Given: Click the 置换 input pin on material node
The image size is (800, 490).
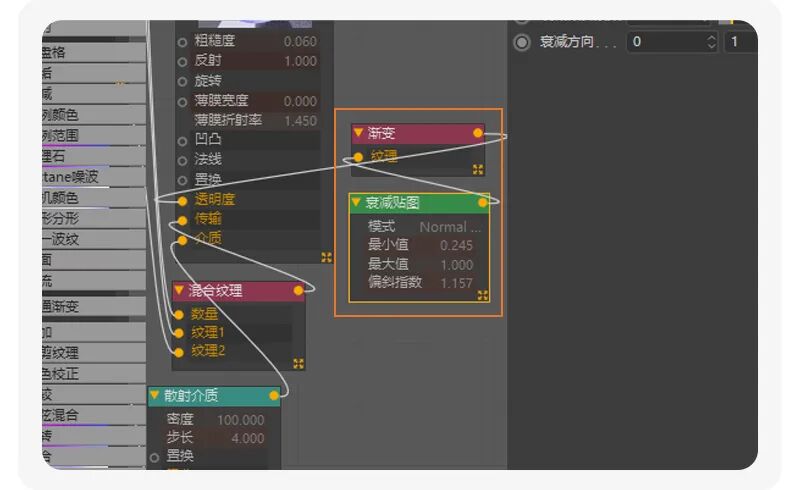Looking at the screenshot, I should click(182, 180).
